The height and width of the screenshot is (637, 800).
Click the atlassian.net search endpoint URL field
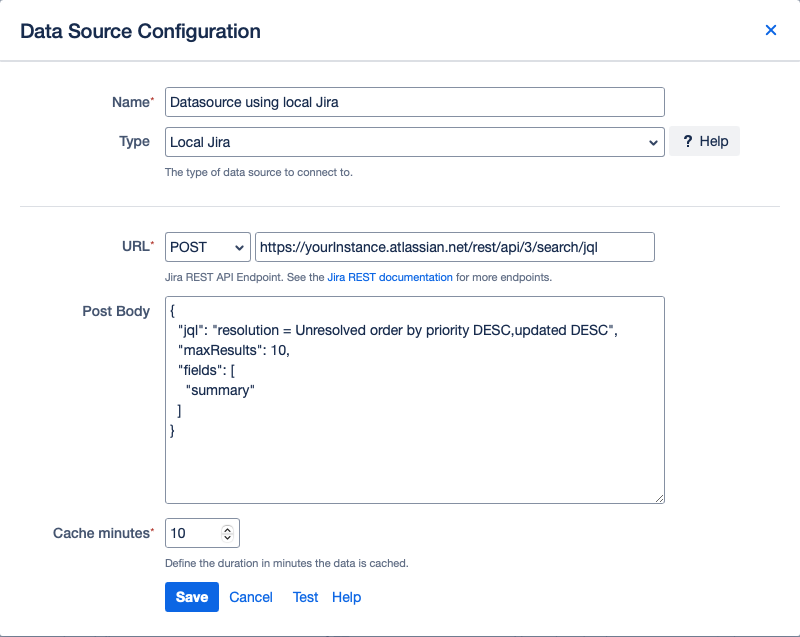pos(455,247)
